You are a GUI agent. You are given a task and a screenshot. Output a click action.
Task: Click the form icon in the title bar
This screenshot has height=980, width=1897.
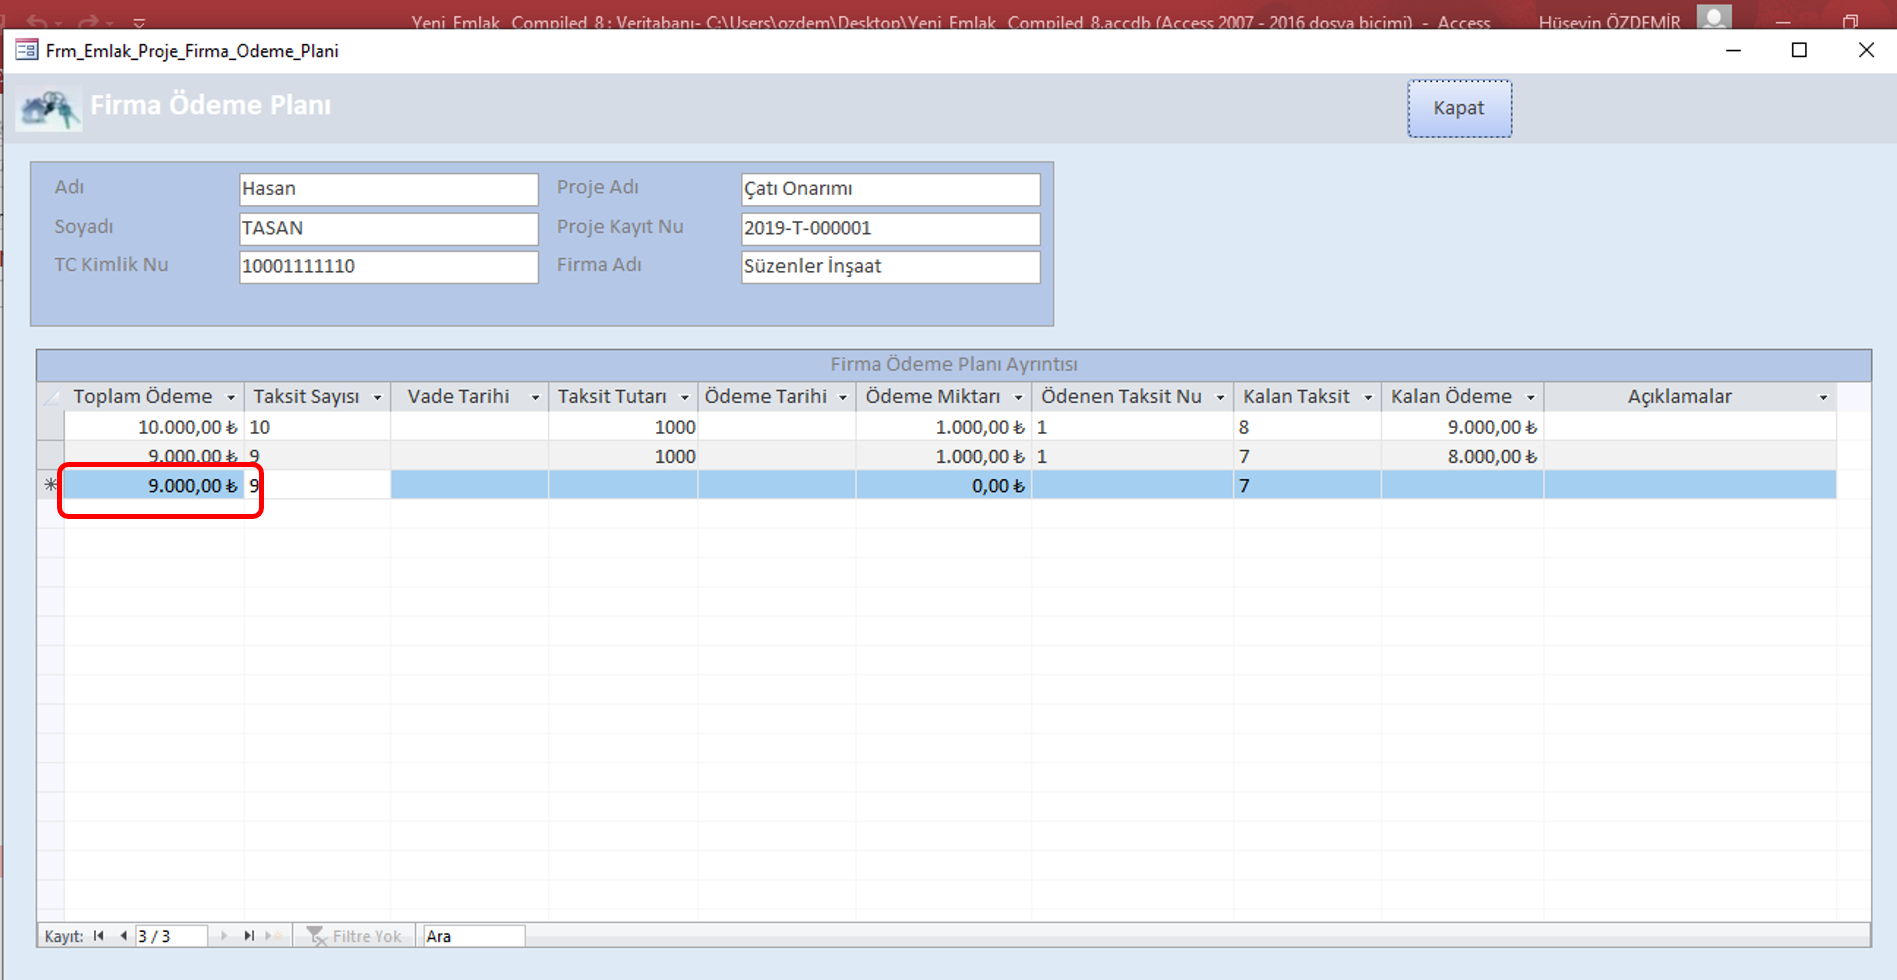[x=26, y=50]
